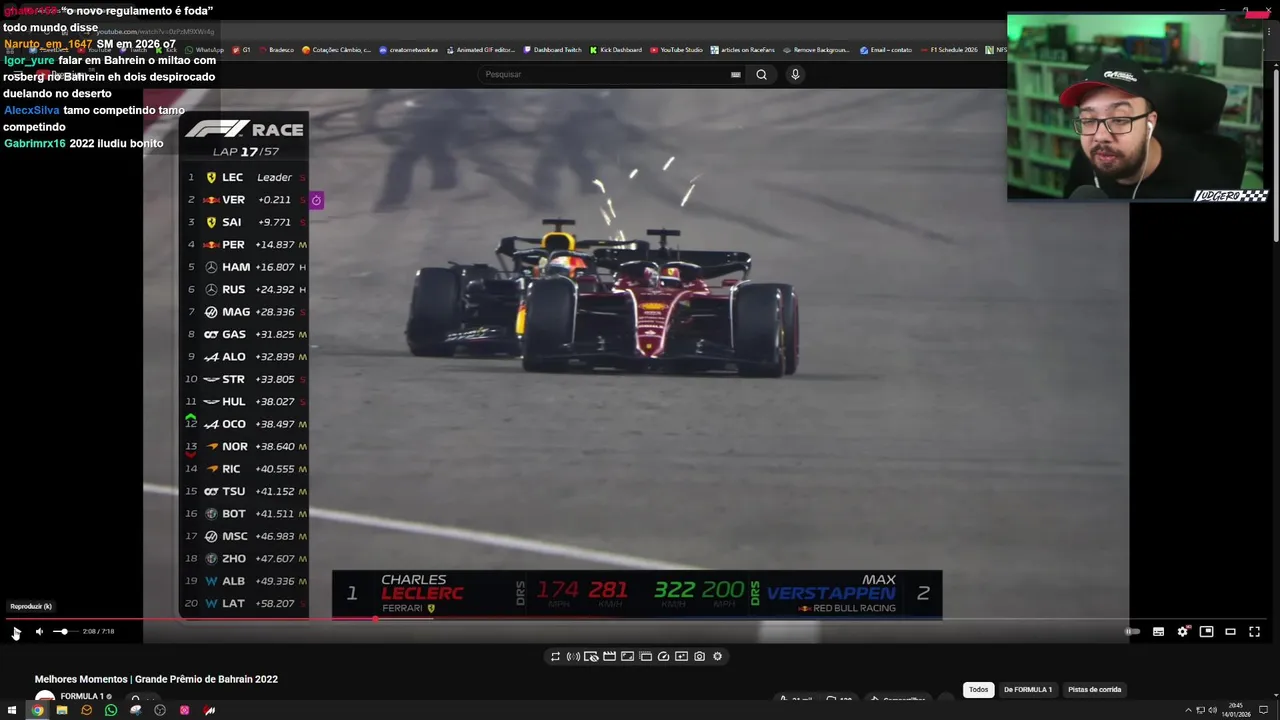Click the play button in YouTube player

(15, 631)
